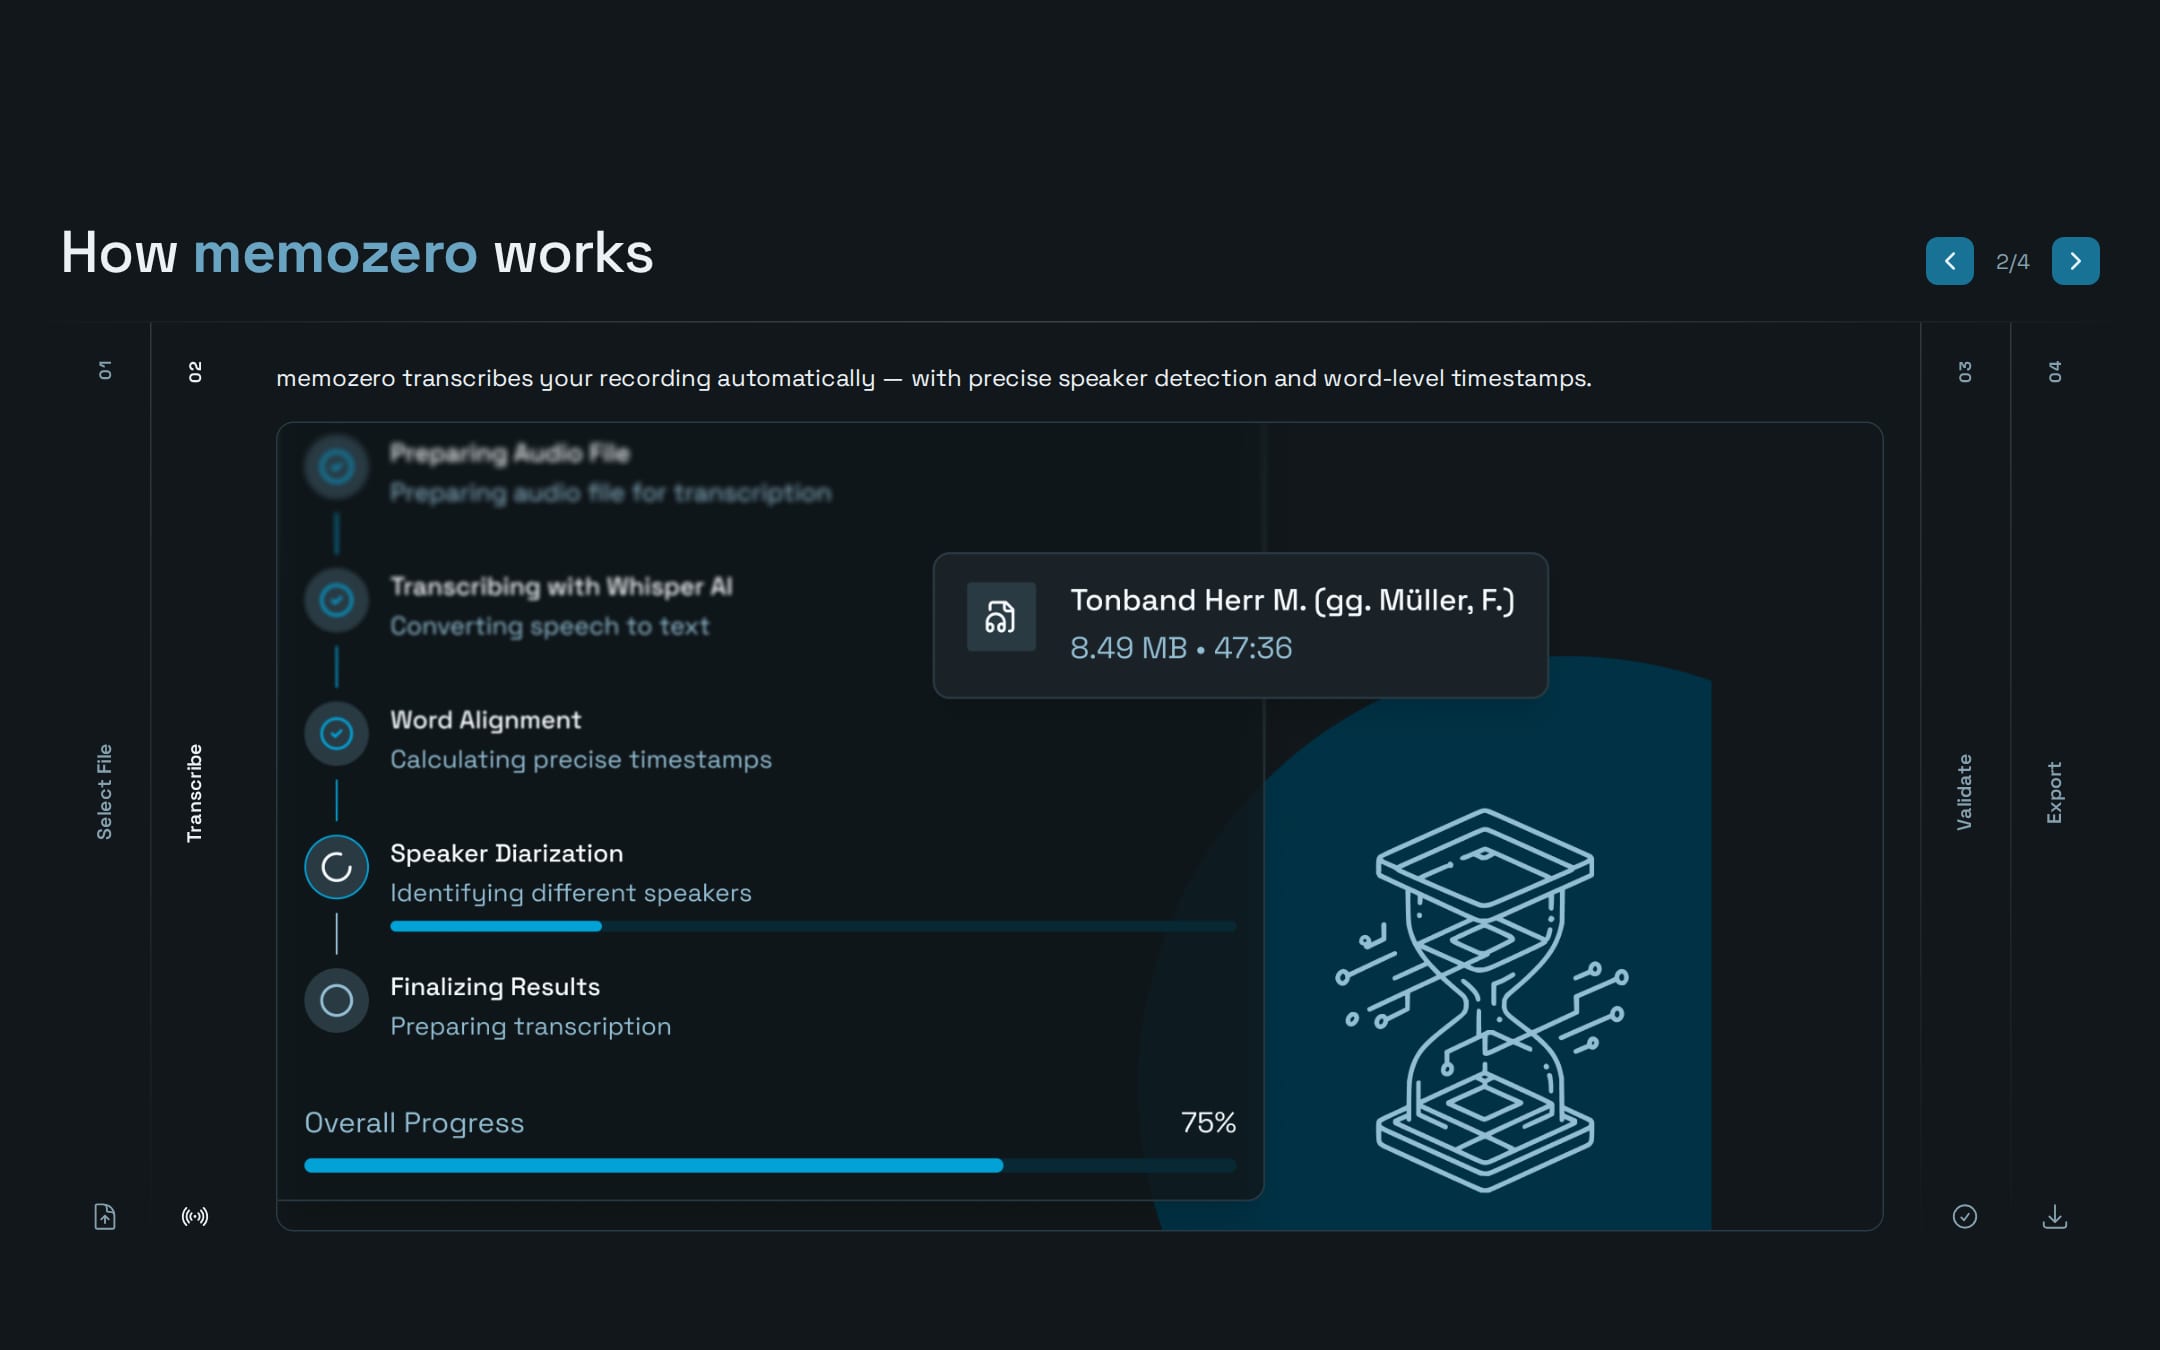The width and height of the screenshot is (2160, 1350).
Task: Click the check circle next to Transcribing with Whisper AI
Action: click(x=336, y=600)
